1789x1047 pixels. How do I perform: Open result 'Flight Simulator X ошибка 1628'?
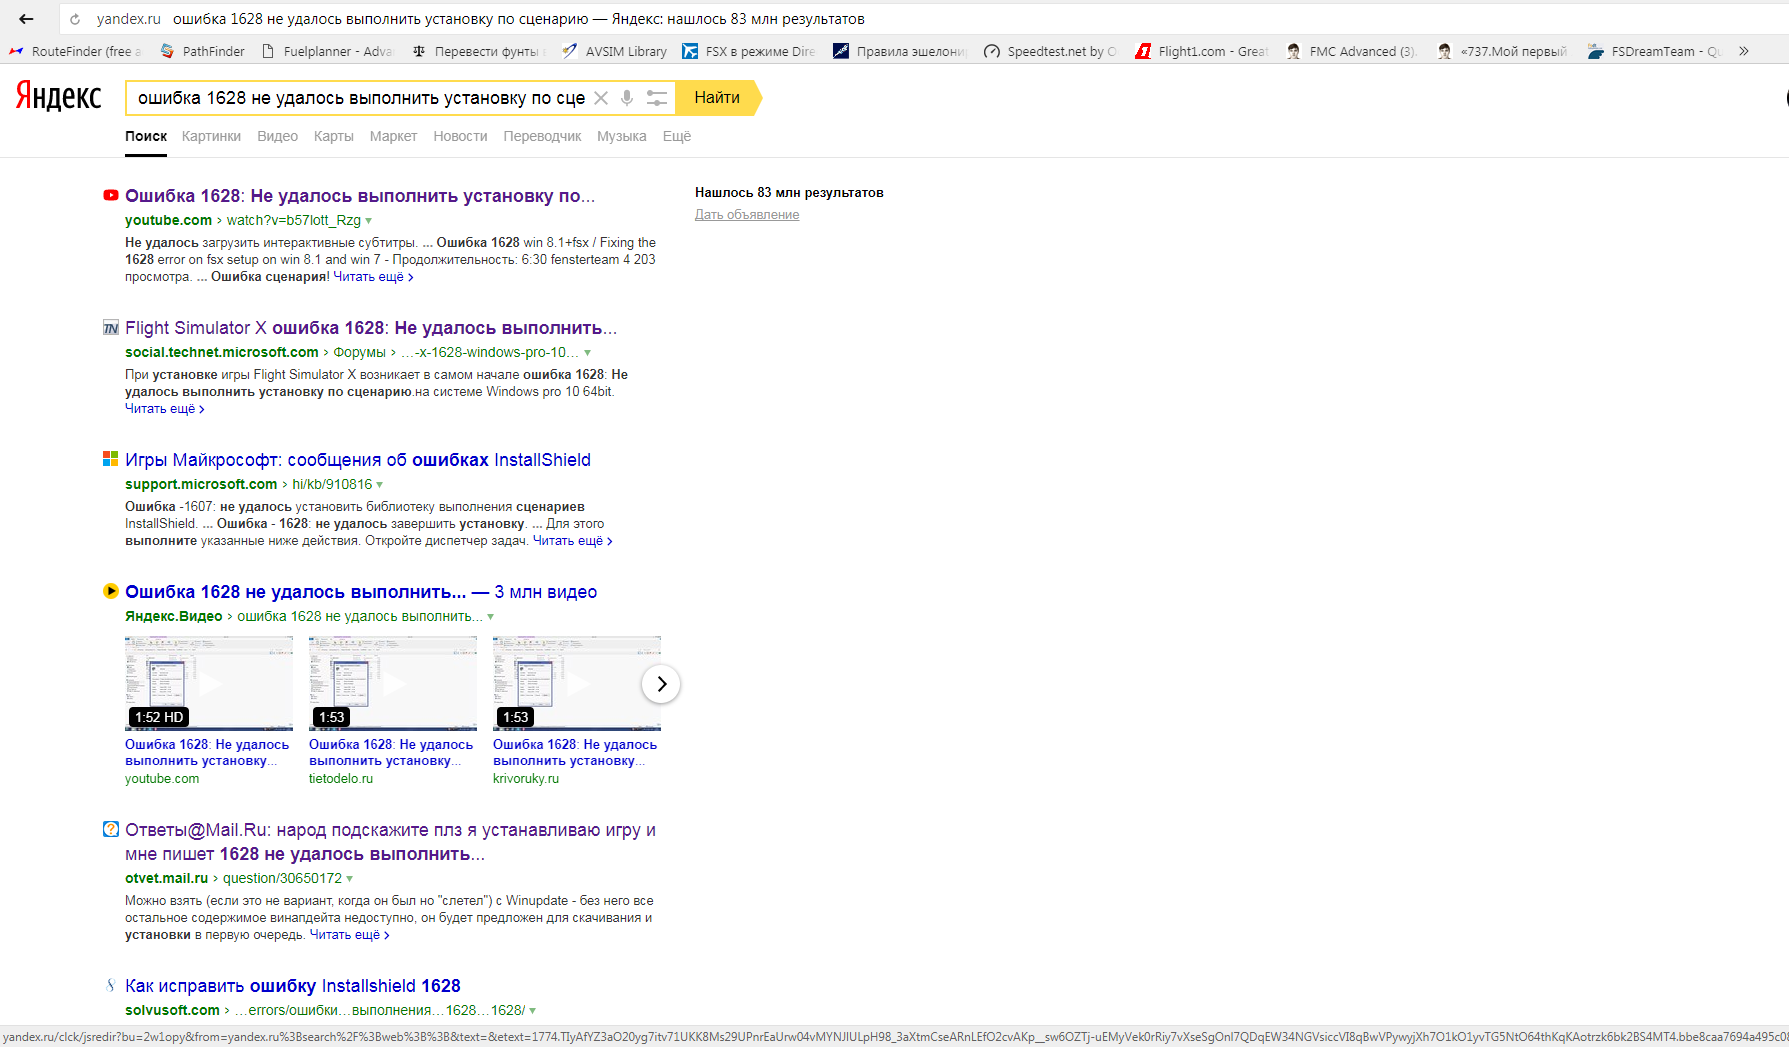tap(371, 328)
